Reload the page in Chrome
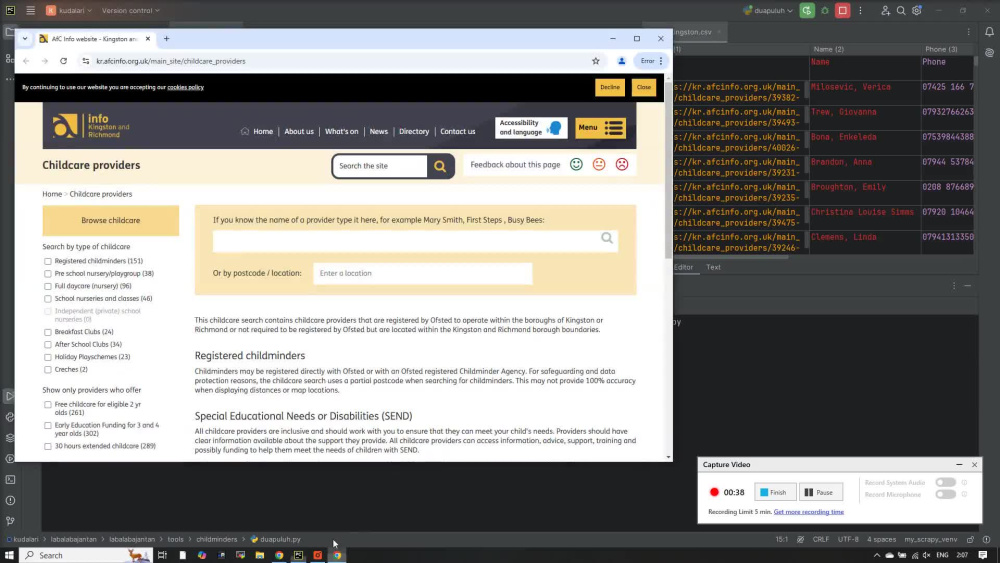Viewport: 1000px width, 563px height. [x=64, y=61]
